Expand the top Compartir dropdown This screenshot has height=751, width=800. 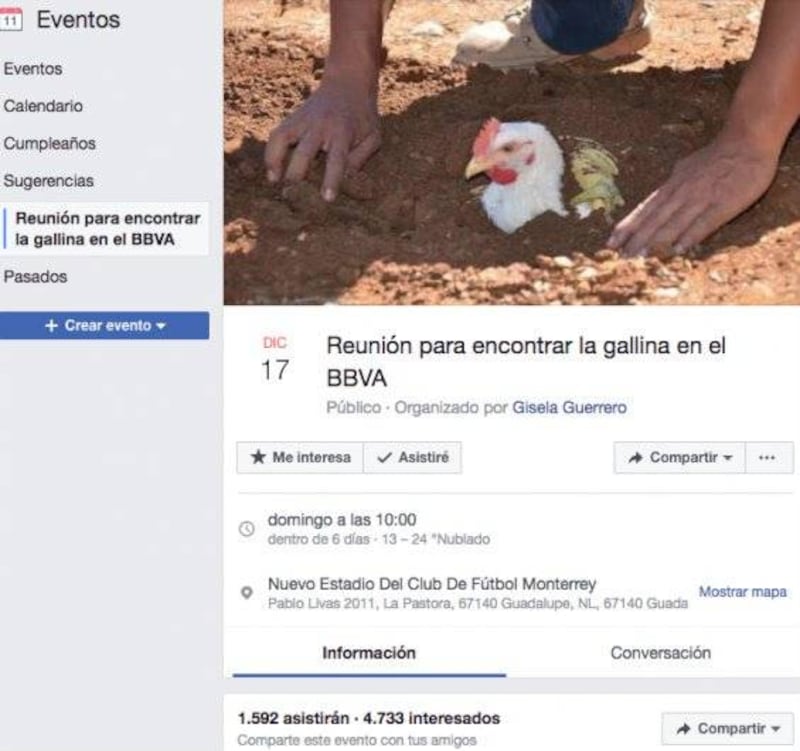(x=680, y=458)
